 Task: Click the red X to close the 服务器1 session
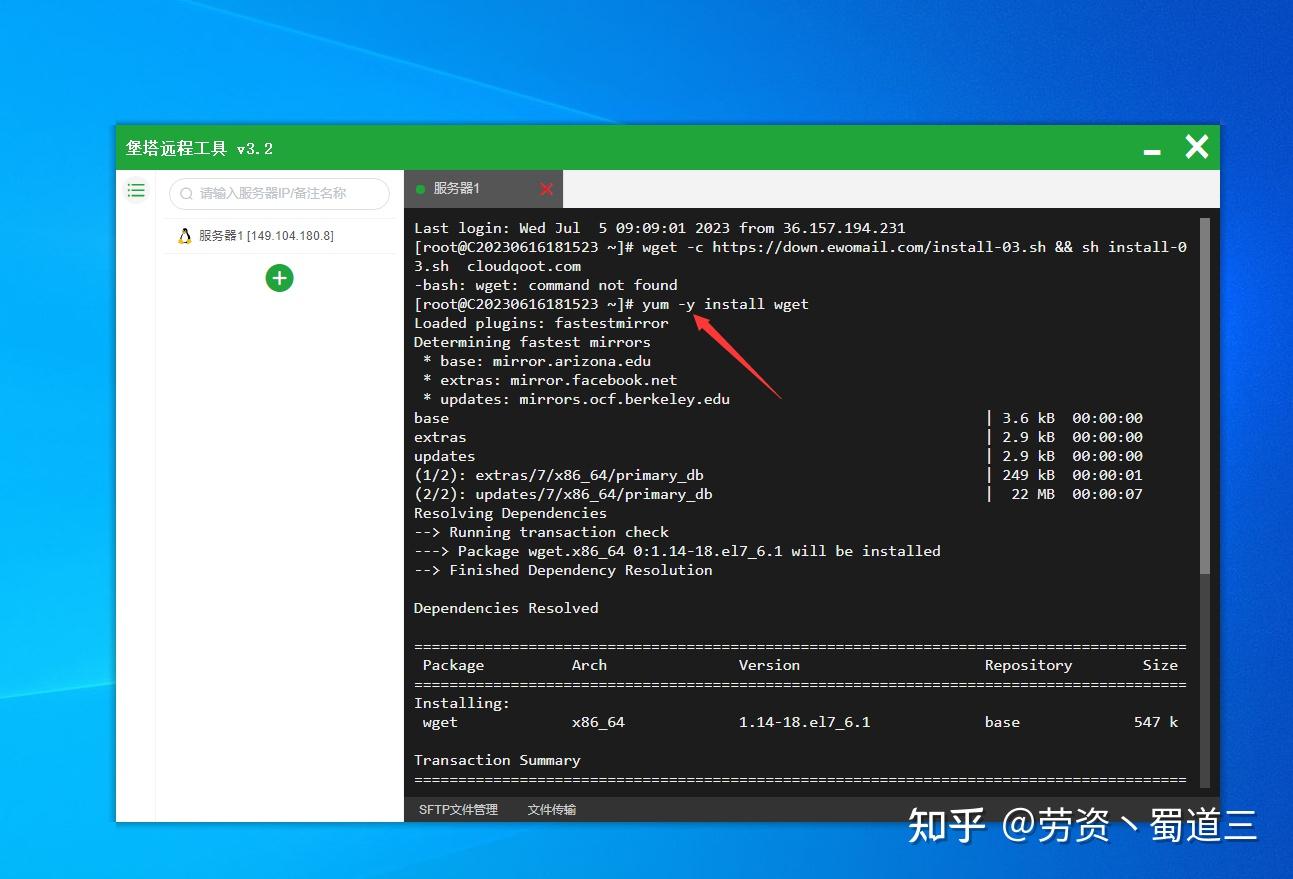point(546,188)
